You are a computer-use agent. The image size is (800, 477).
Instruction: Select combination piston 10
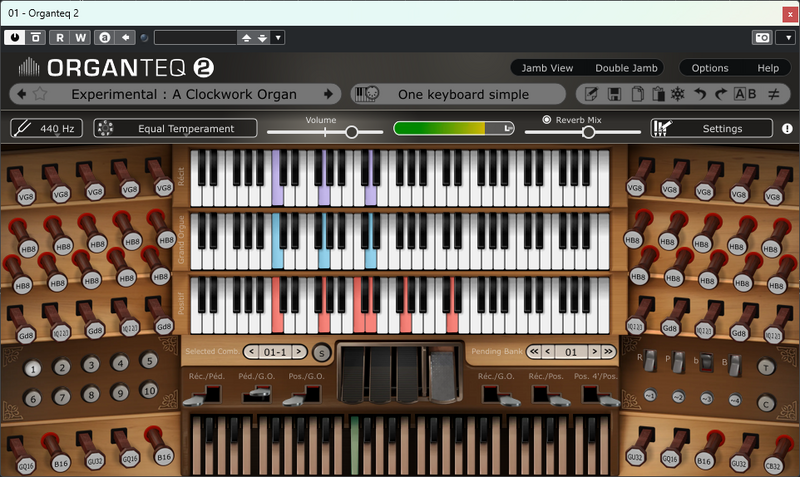point(149,391)
